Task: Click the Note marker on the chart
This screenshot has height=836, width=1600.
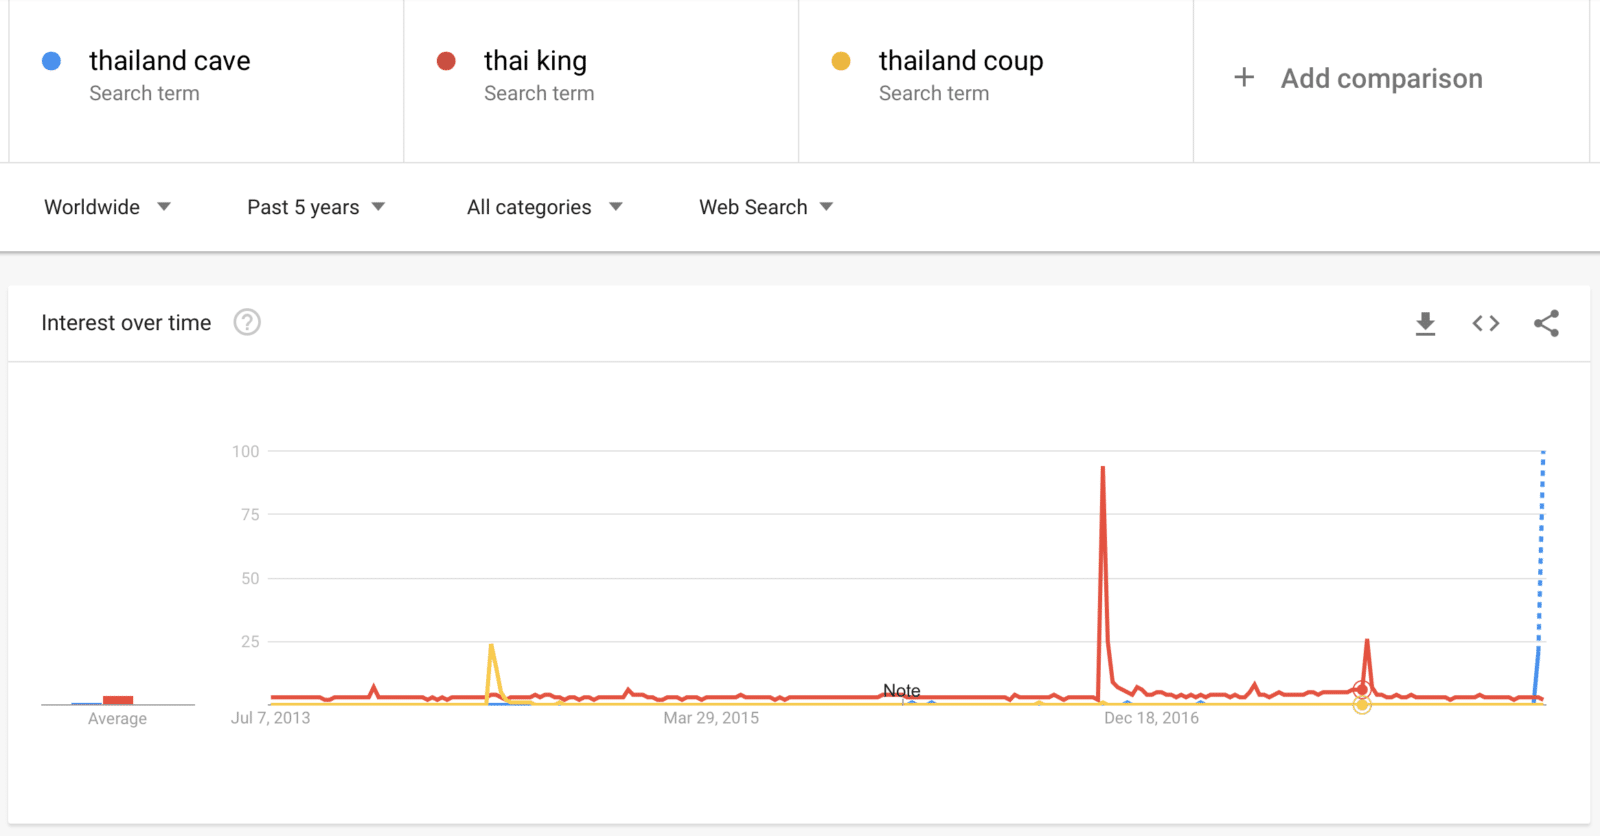Action: tap(901, 691)
